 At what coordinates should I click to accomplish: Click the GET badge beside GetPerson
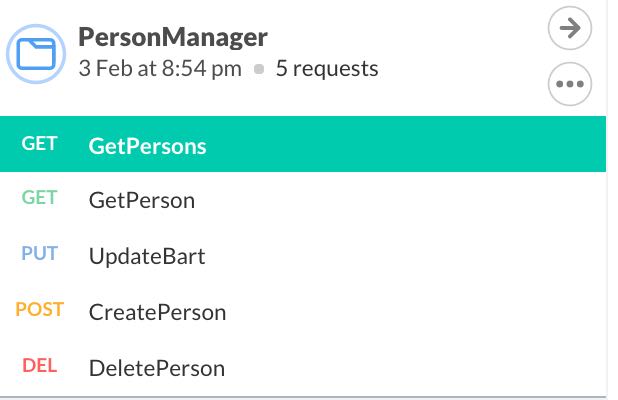coord(39,198)
